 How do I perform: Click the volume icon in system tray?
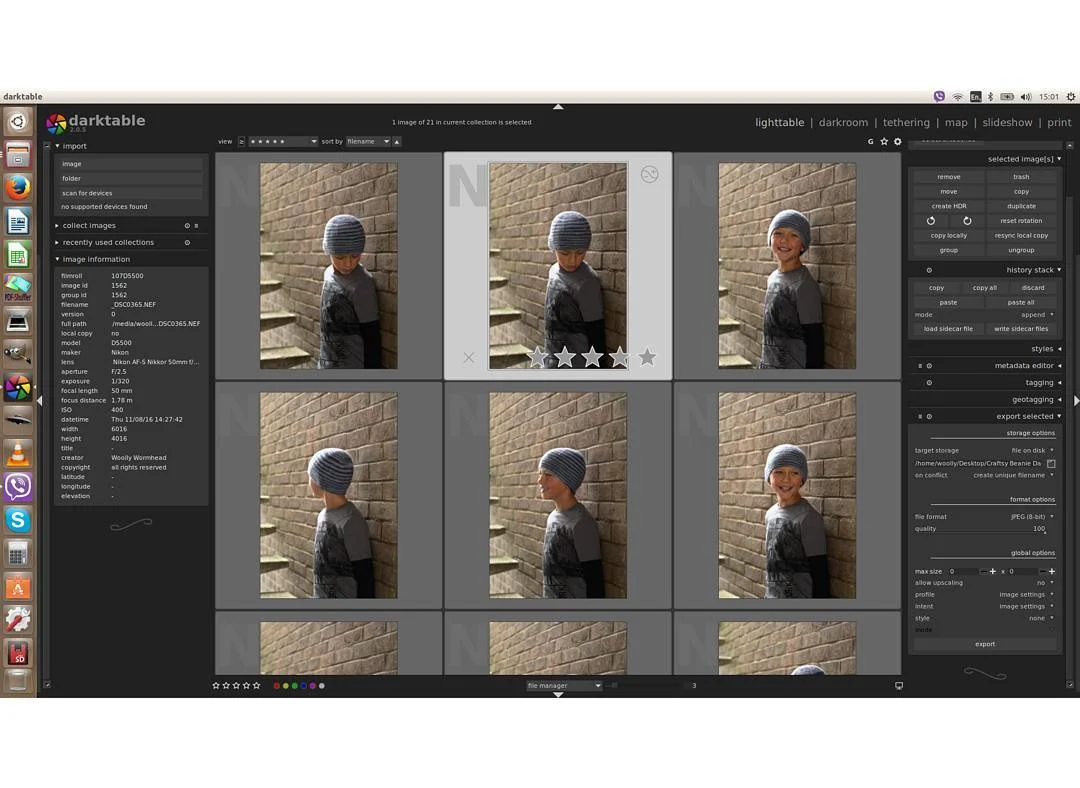click(1026, 97)
